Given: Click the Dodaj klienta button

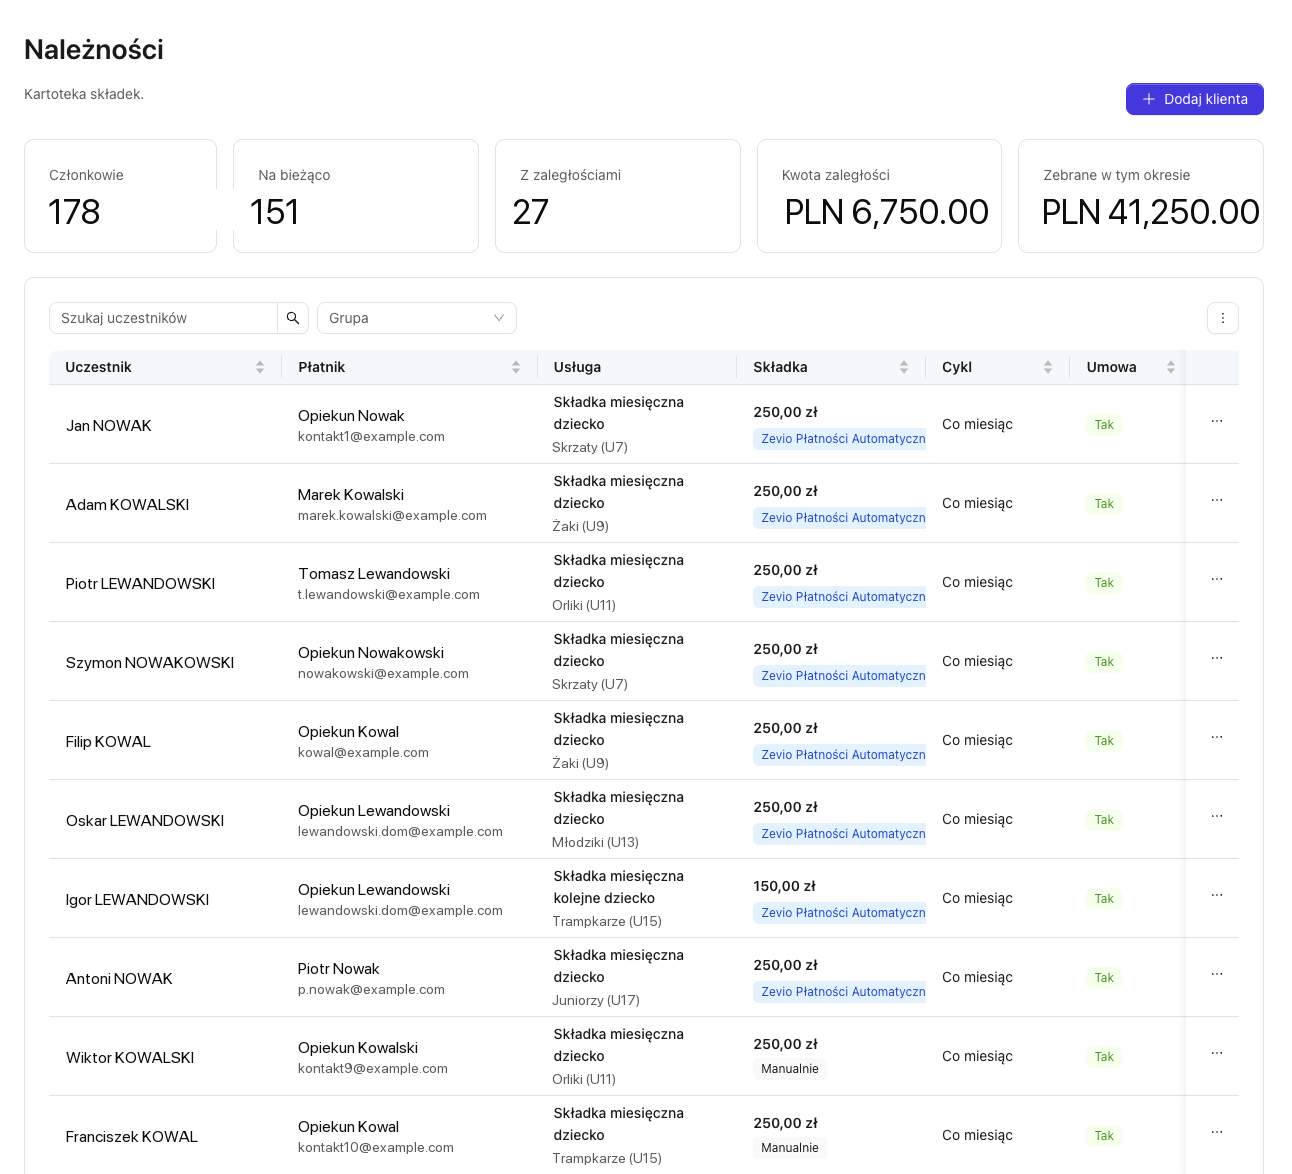Looking at the screenshot, I should 1195,99.
